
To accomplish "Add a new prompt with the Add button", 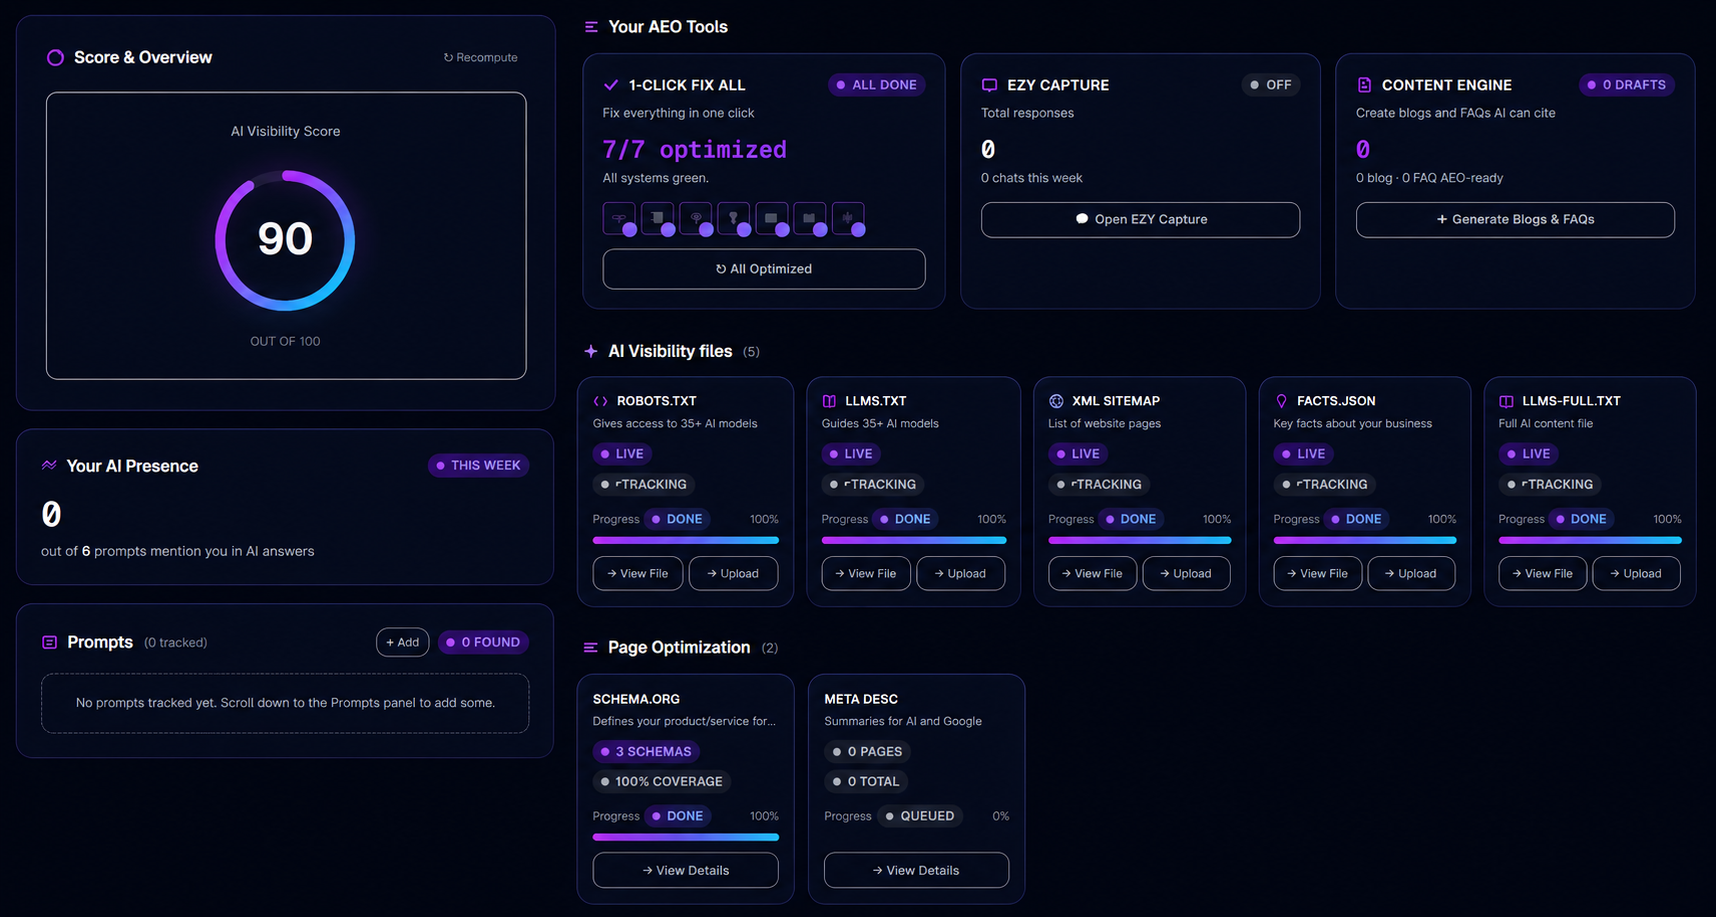I will point(403,642).
